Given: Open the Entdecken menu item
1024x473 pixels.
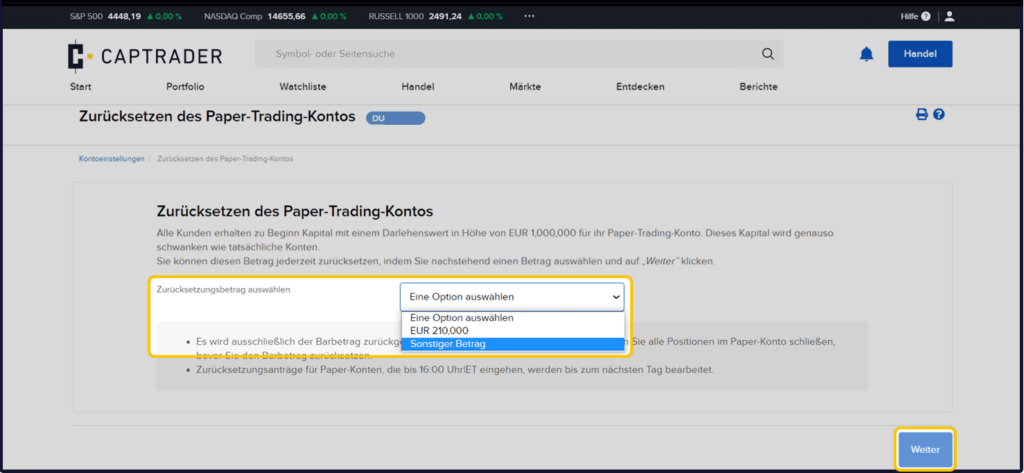Looking at the screenshot, I should [x=640, y=87].
